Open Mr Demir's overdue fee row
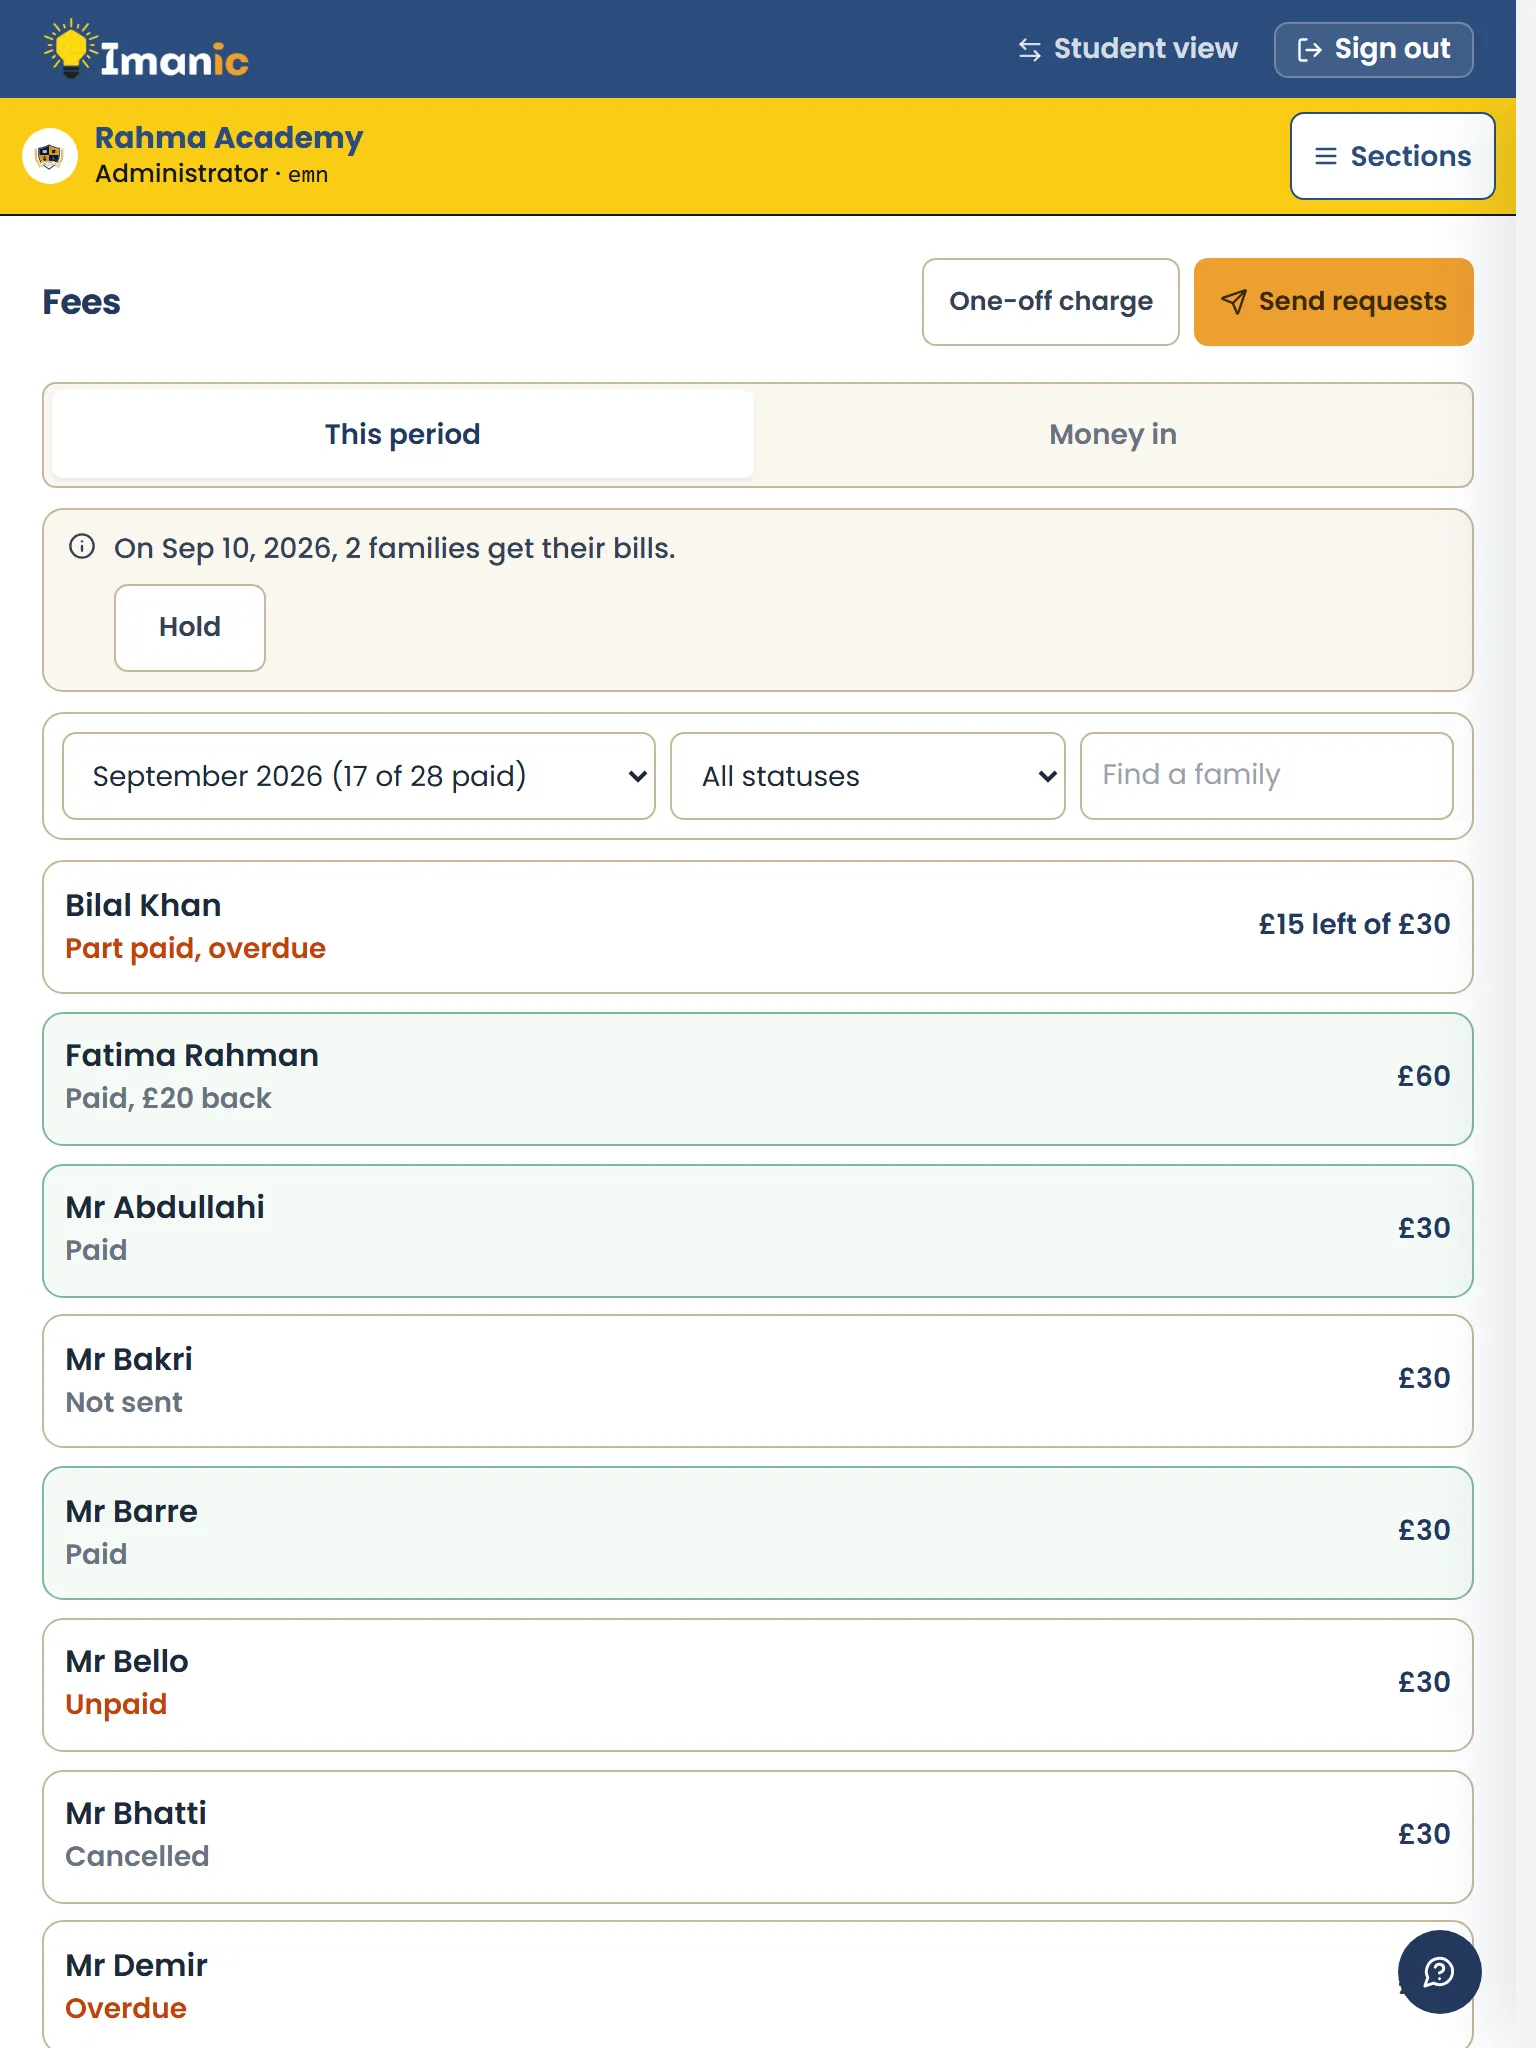Viewport: 1536px width, 2048px height. 758,1985
